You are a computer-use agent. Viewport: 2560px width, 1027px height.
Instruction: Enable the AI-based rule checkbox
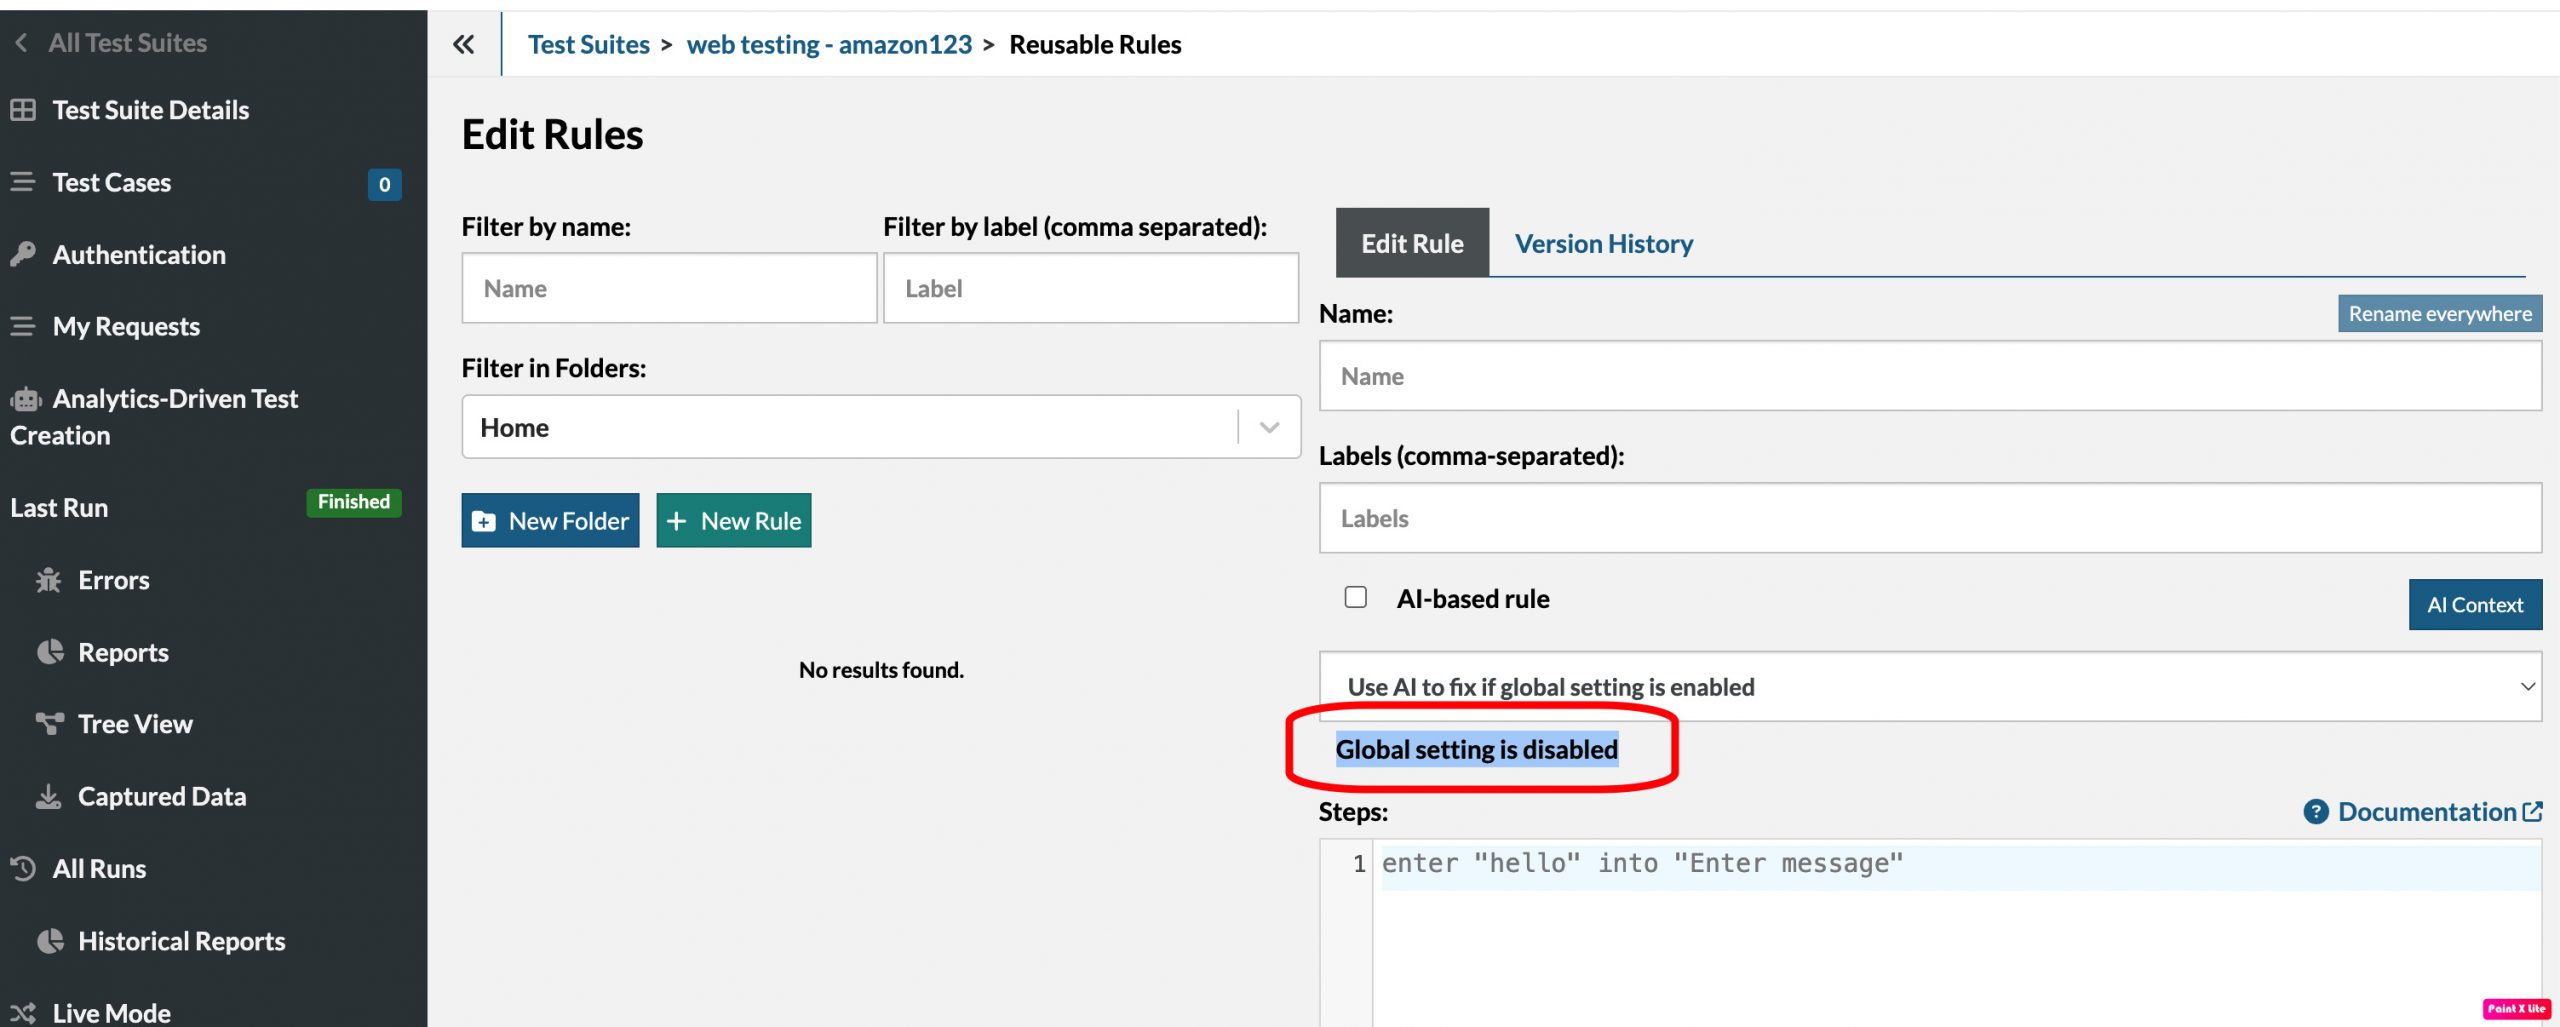(x=1355, y=597)
